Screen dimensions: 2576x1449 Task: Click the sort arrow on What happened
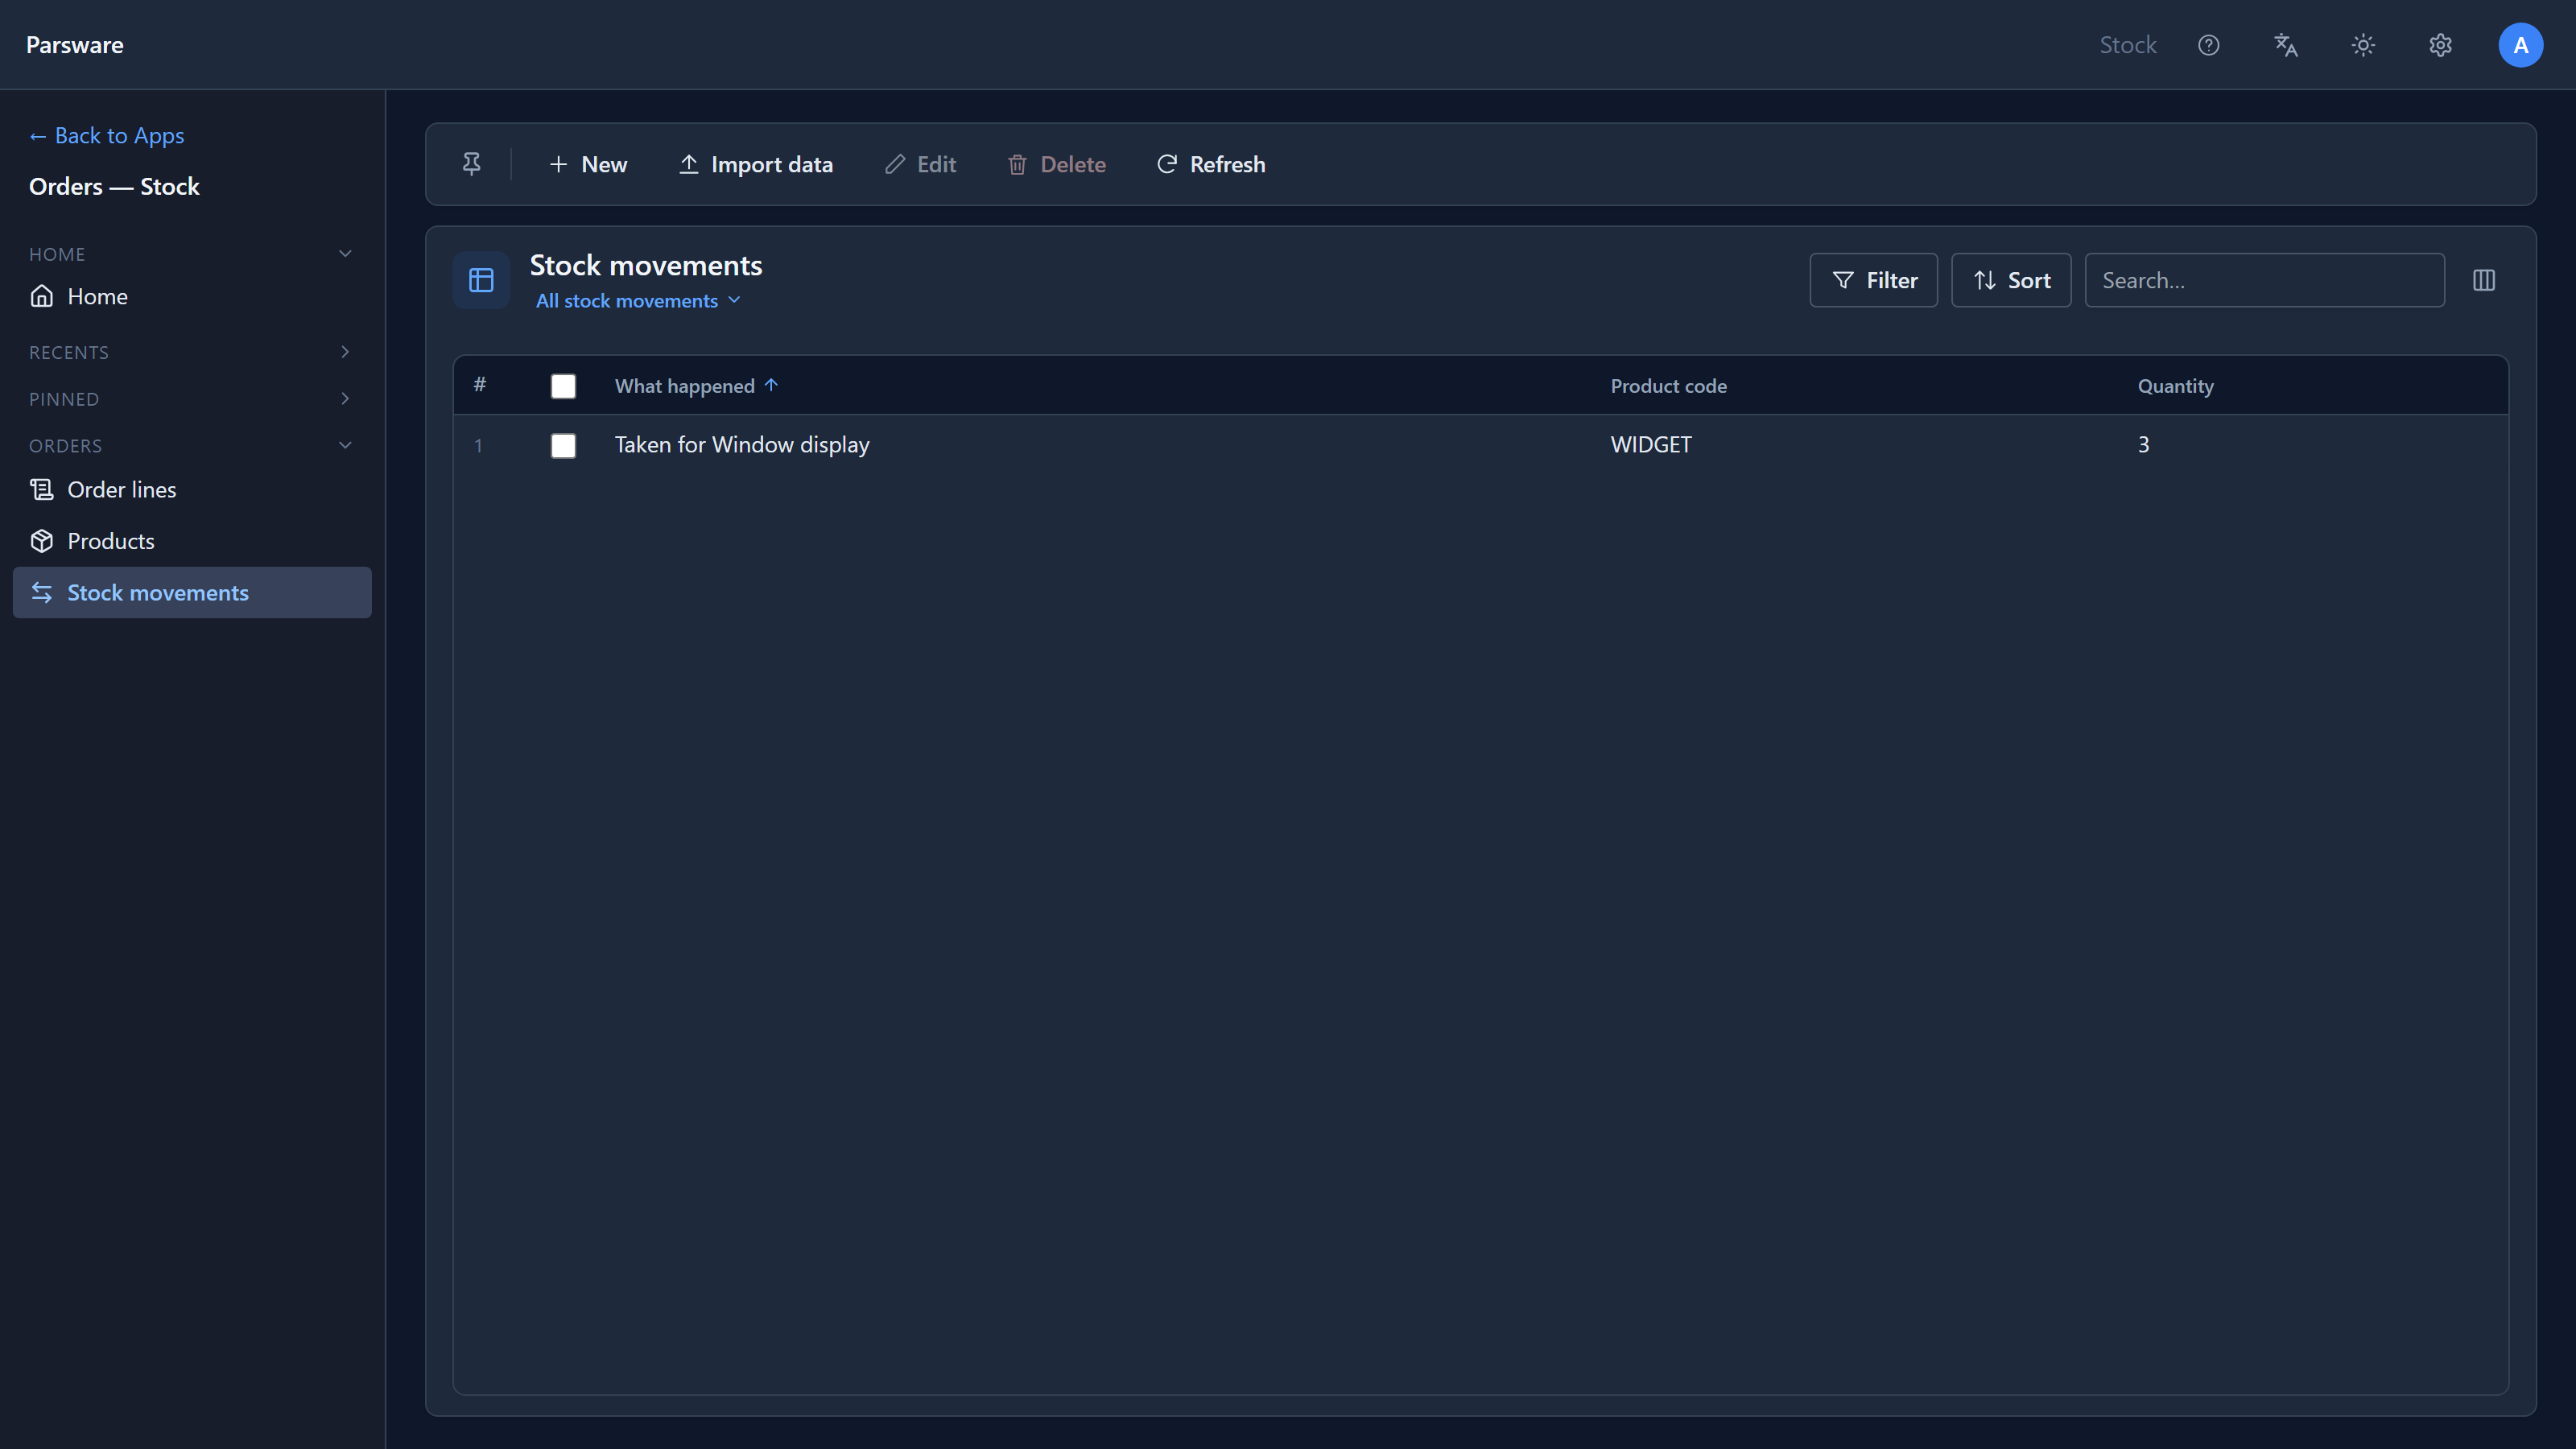point(771,385)
